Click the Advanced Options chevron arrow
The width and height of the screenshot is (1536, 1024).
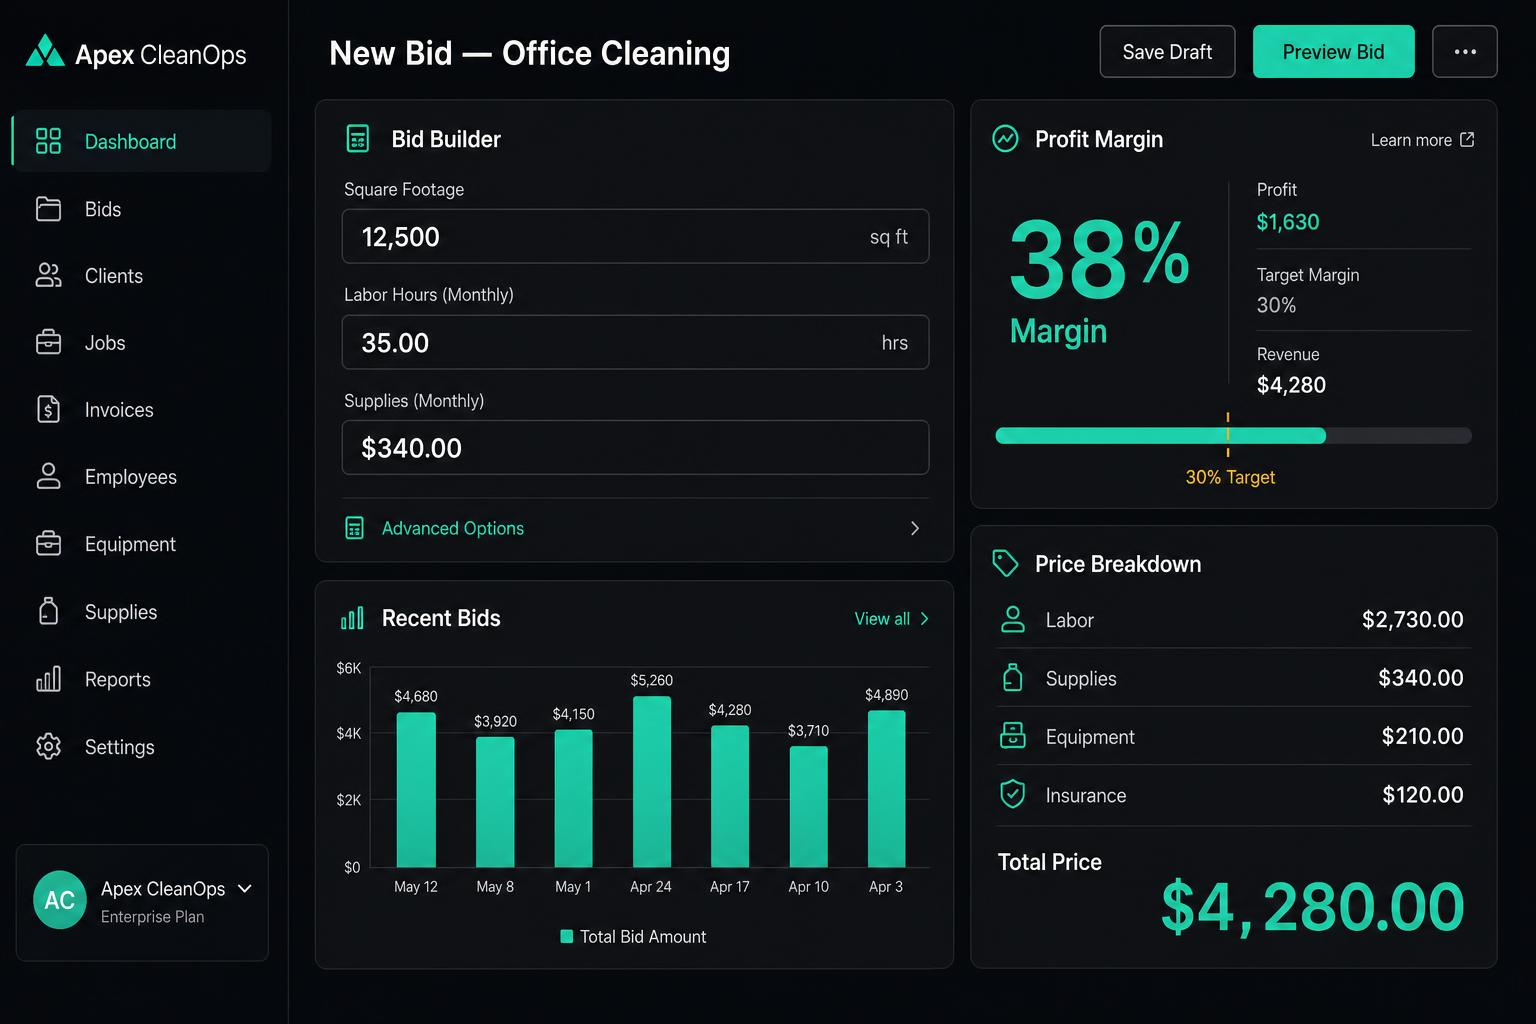(x=914, y=528)
